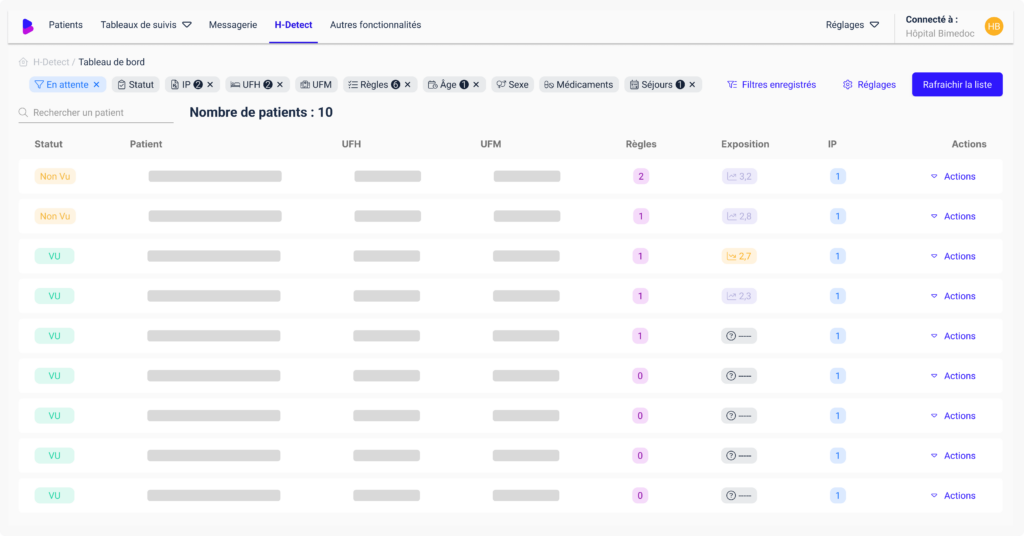Click the Rechercher un patient field
1024x536 pixels.
click(x=96, y=112)
